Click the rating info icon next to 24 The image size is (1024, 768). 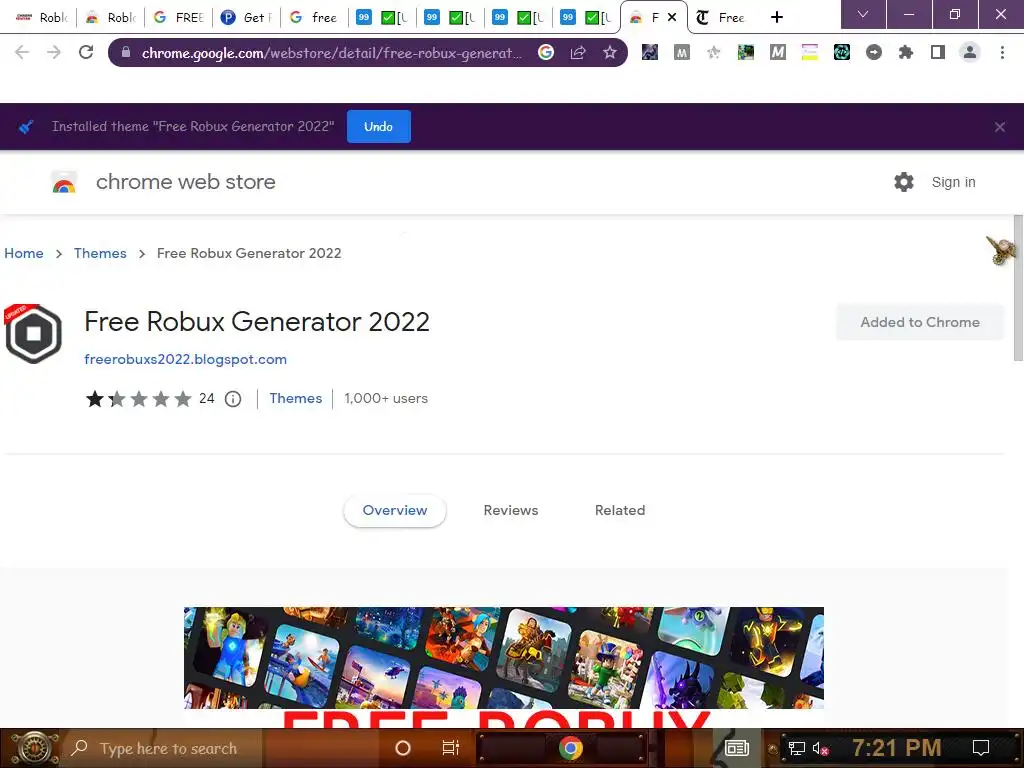point(233,399)
